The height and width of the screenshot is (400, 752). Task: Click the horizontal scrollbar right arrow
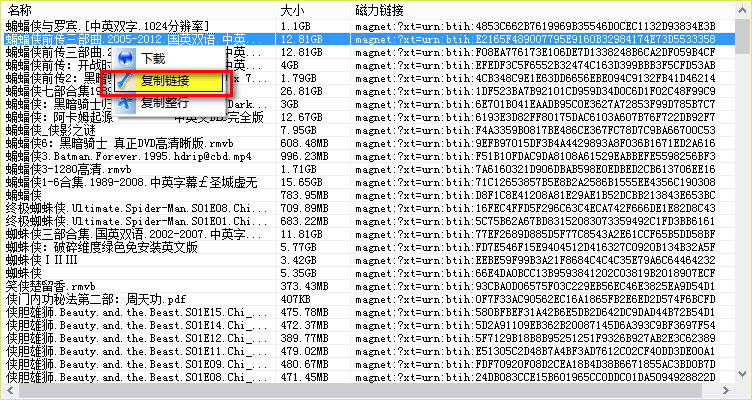(x=727, y=390)
